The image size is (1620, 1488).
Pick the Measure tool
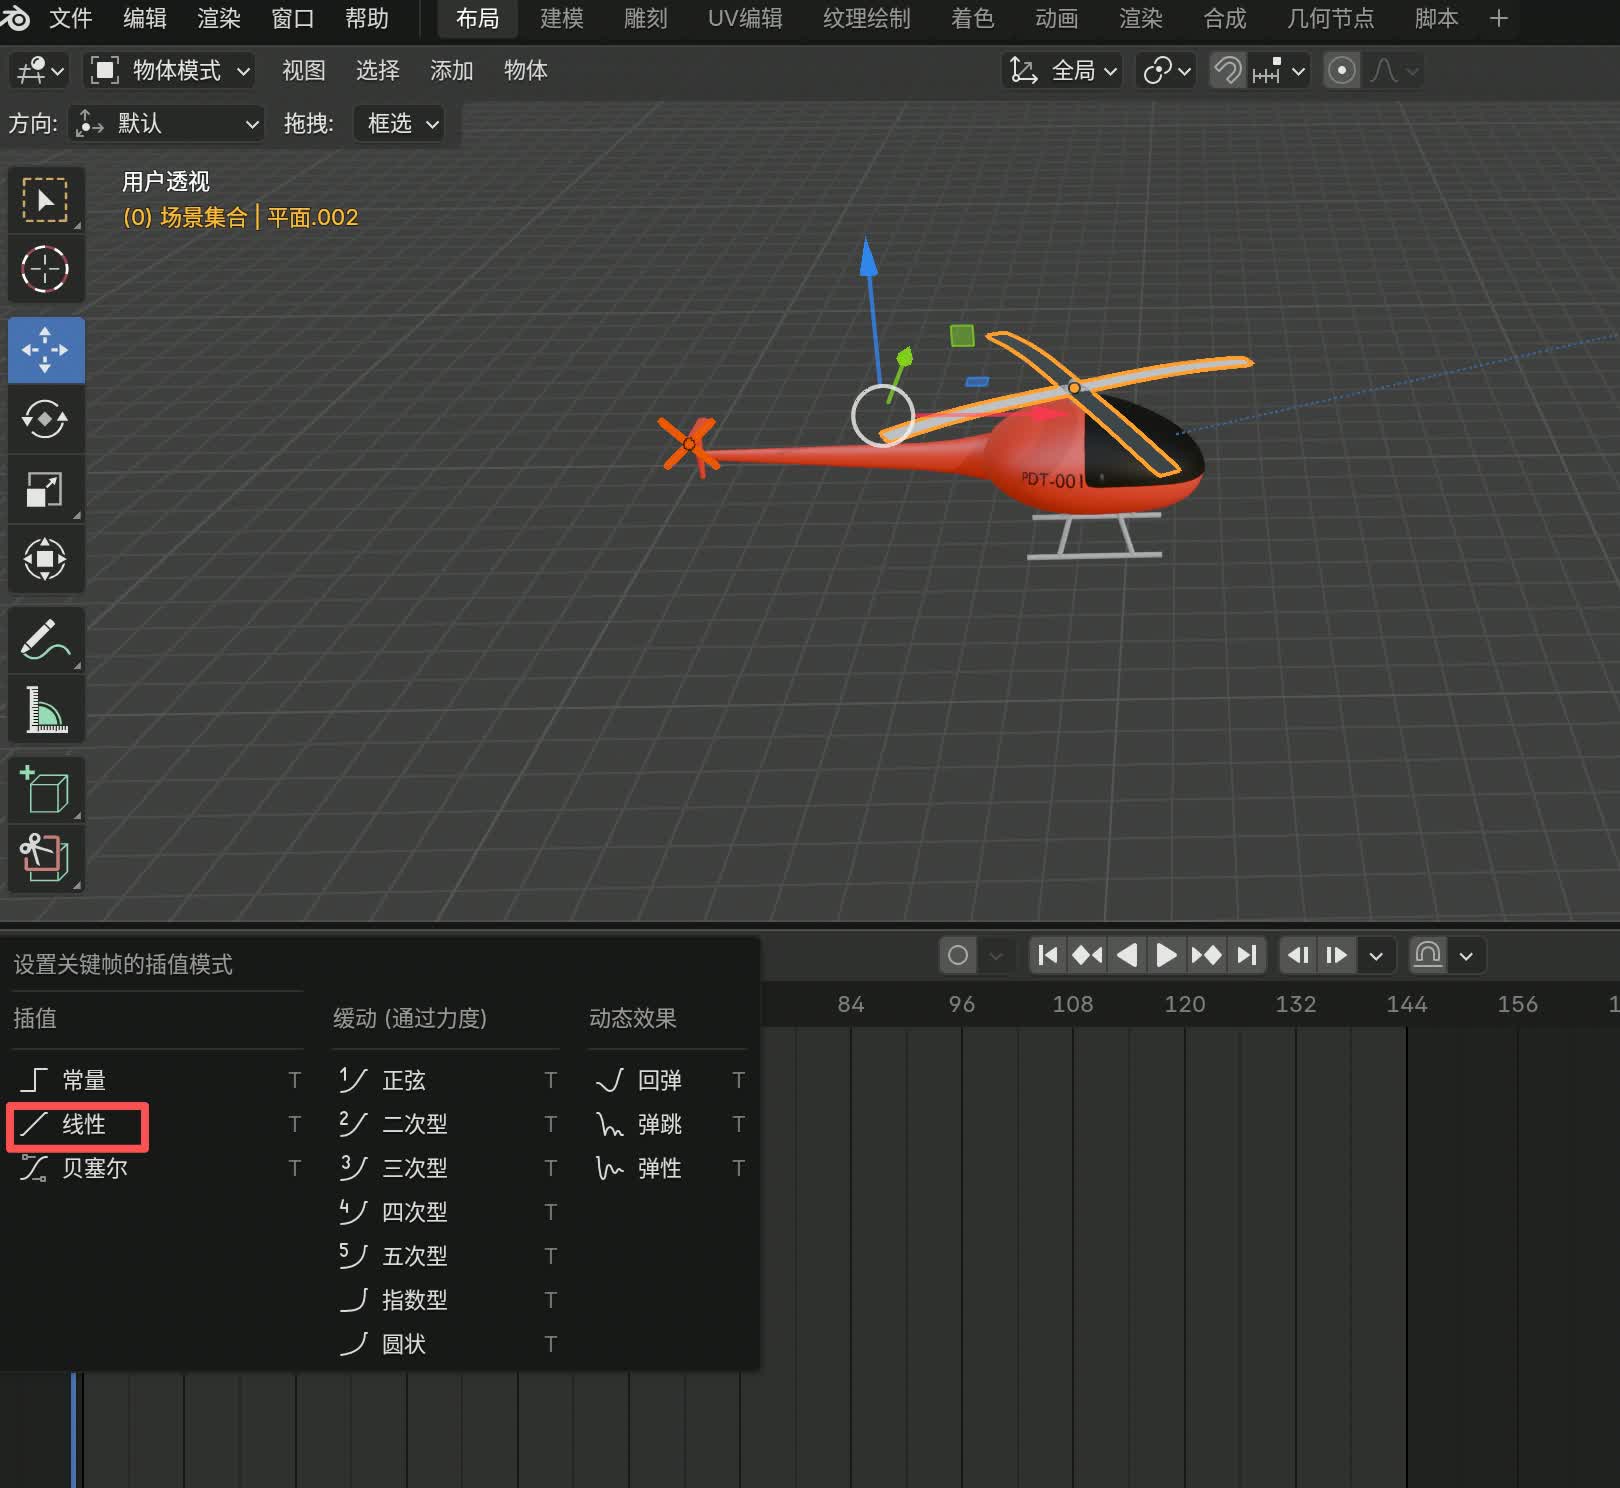point(45,710)
